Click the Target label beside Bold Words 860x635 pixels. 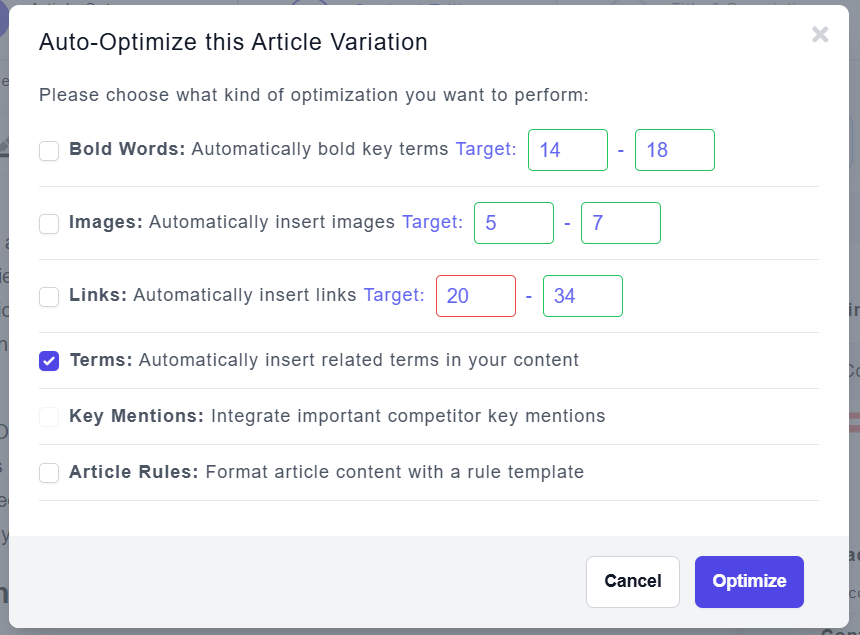[x=486, y=150]
